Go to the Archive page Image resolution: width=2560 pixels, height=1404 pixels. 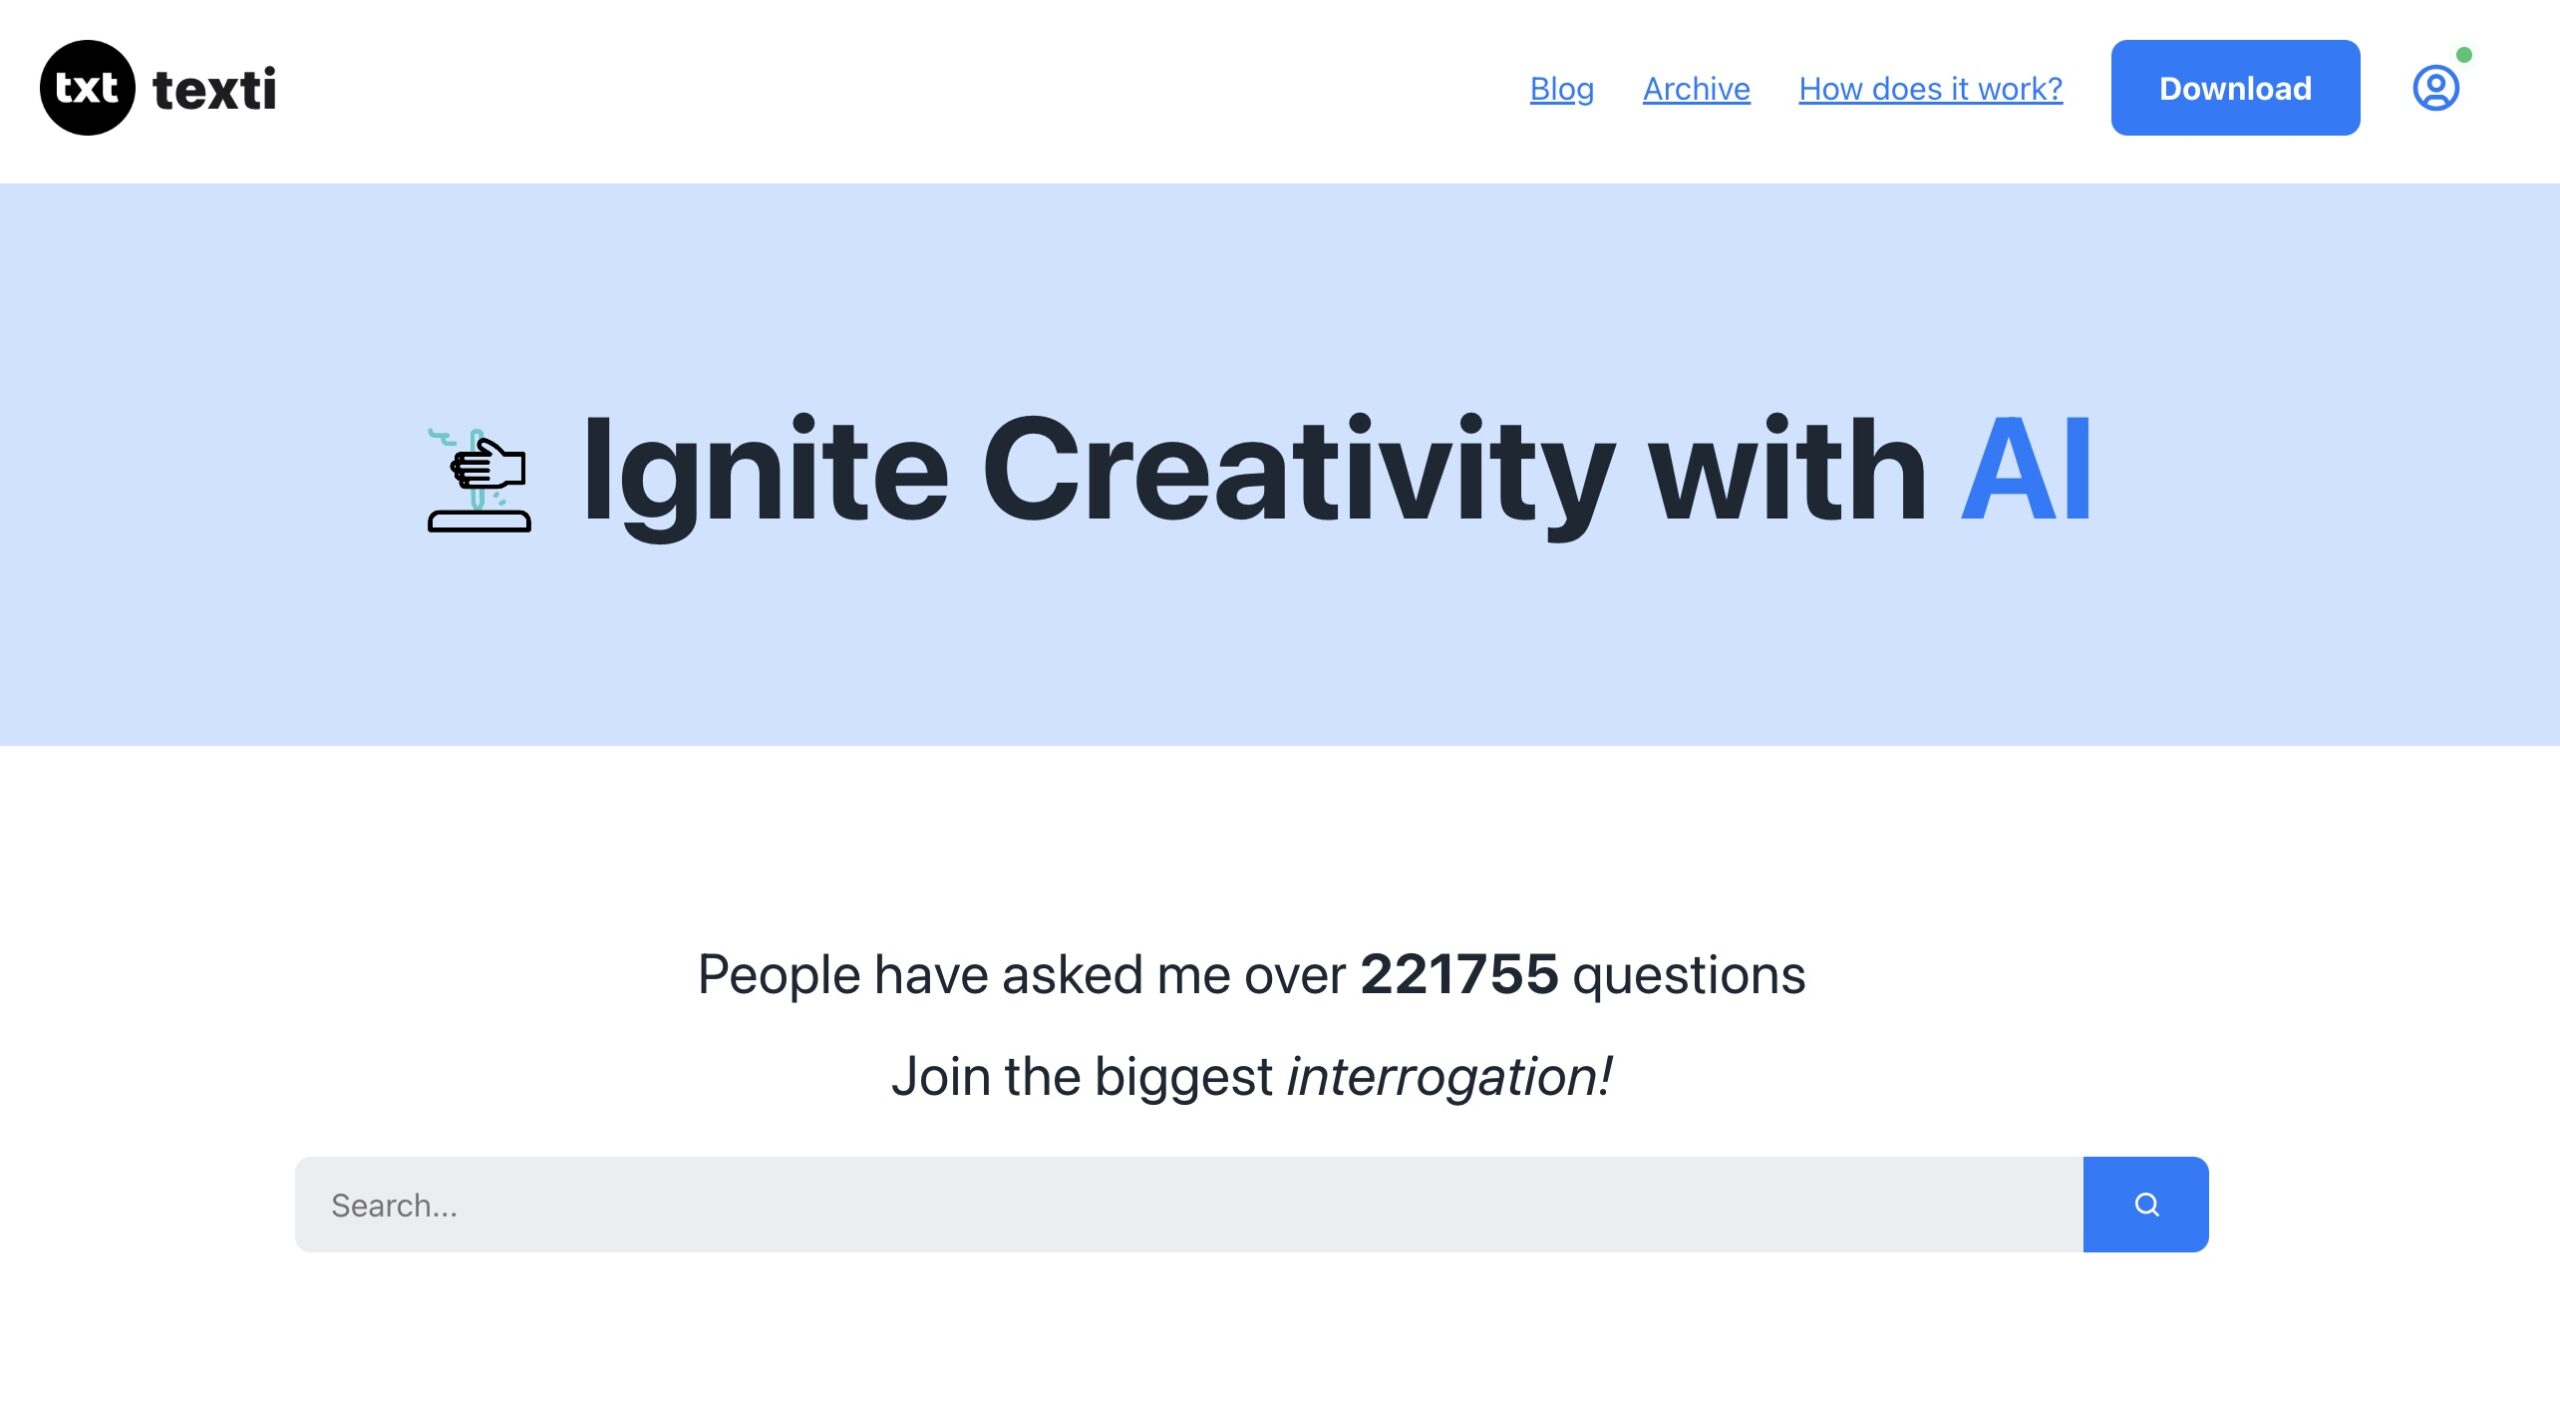[1696, 89]
